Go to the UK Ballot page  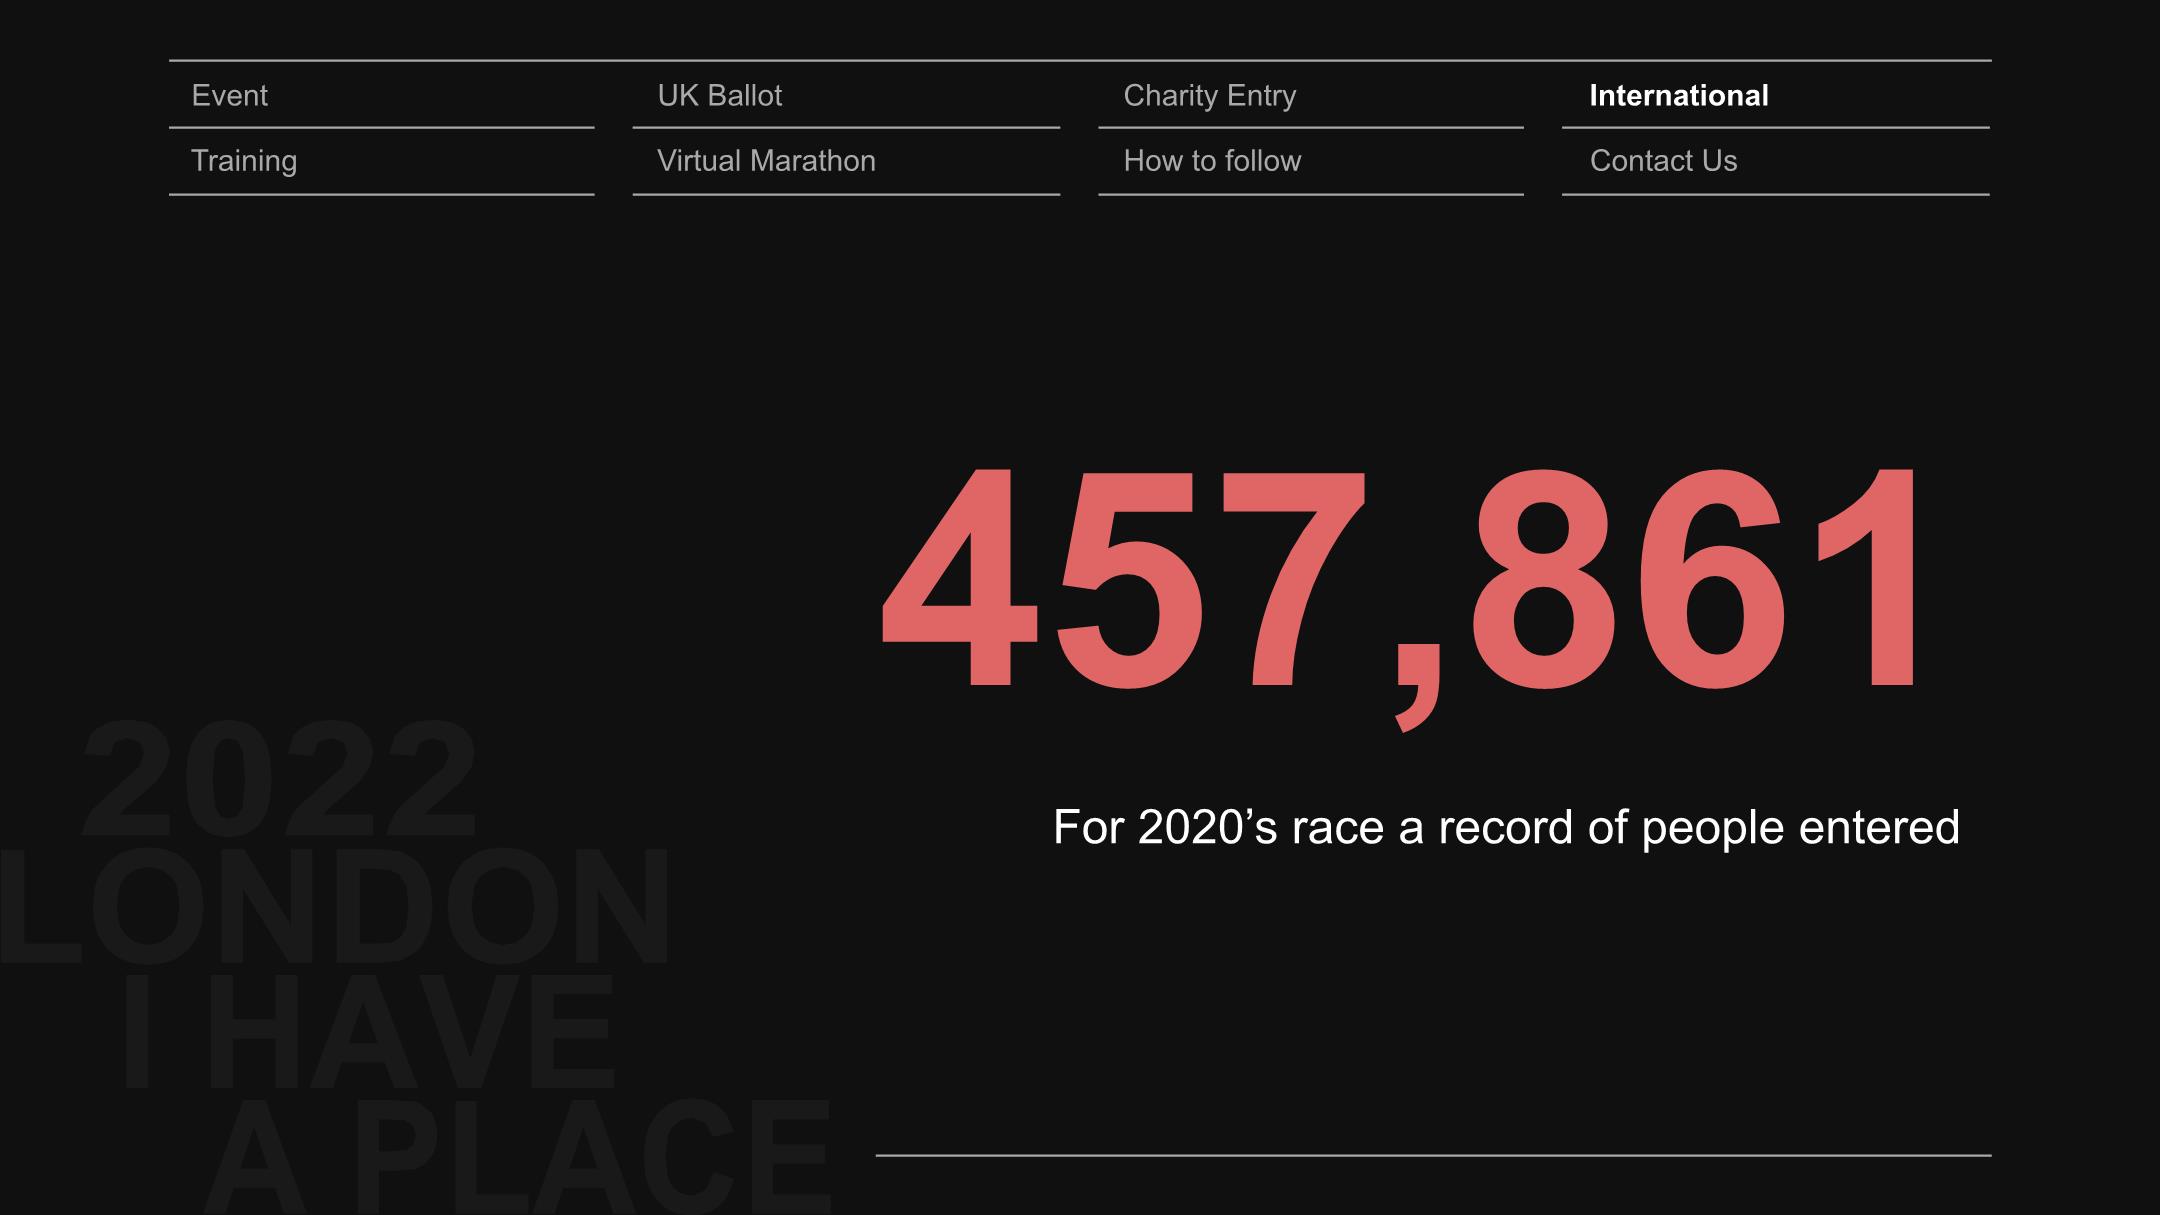(x=719, y=96)
